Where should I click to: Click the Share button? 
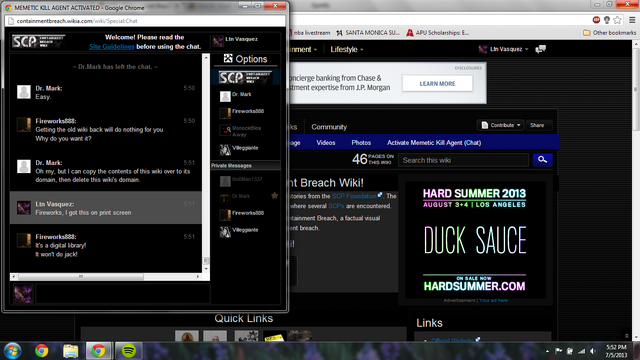[537, 125]
